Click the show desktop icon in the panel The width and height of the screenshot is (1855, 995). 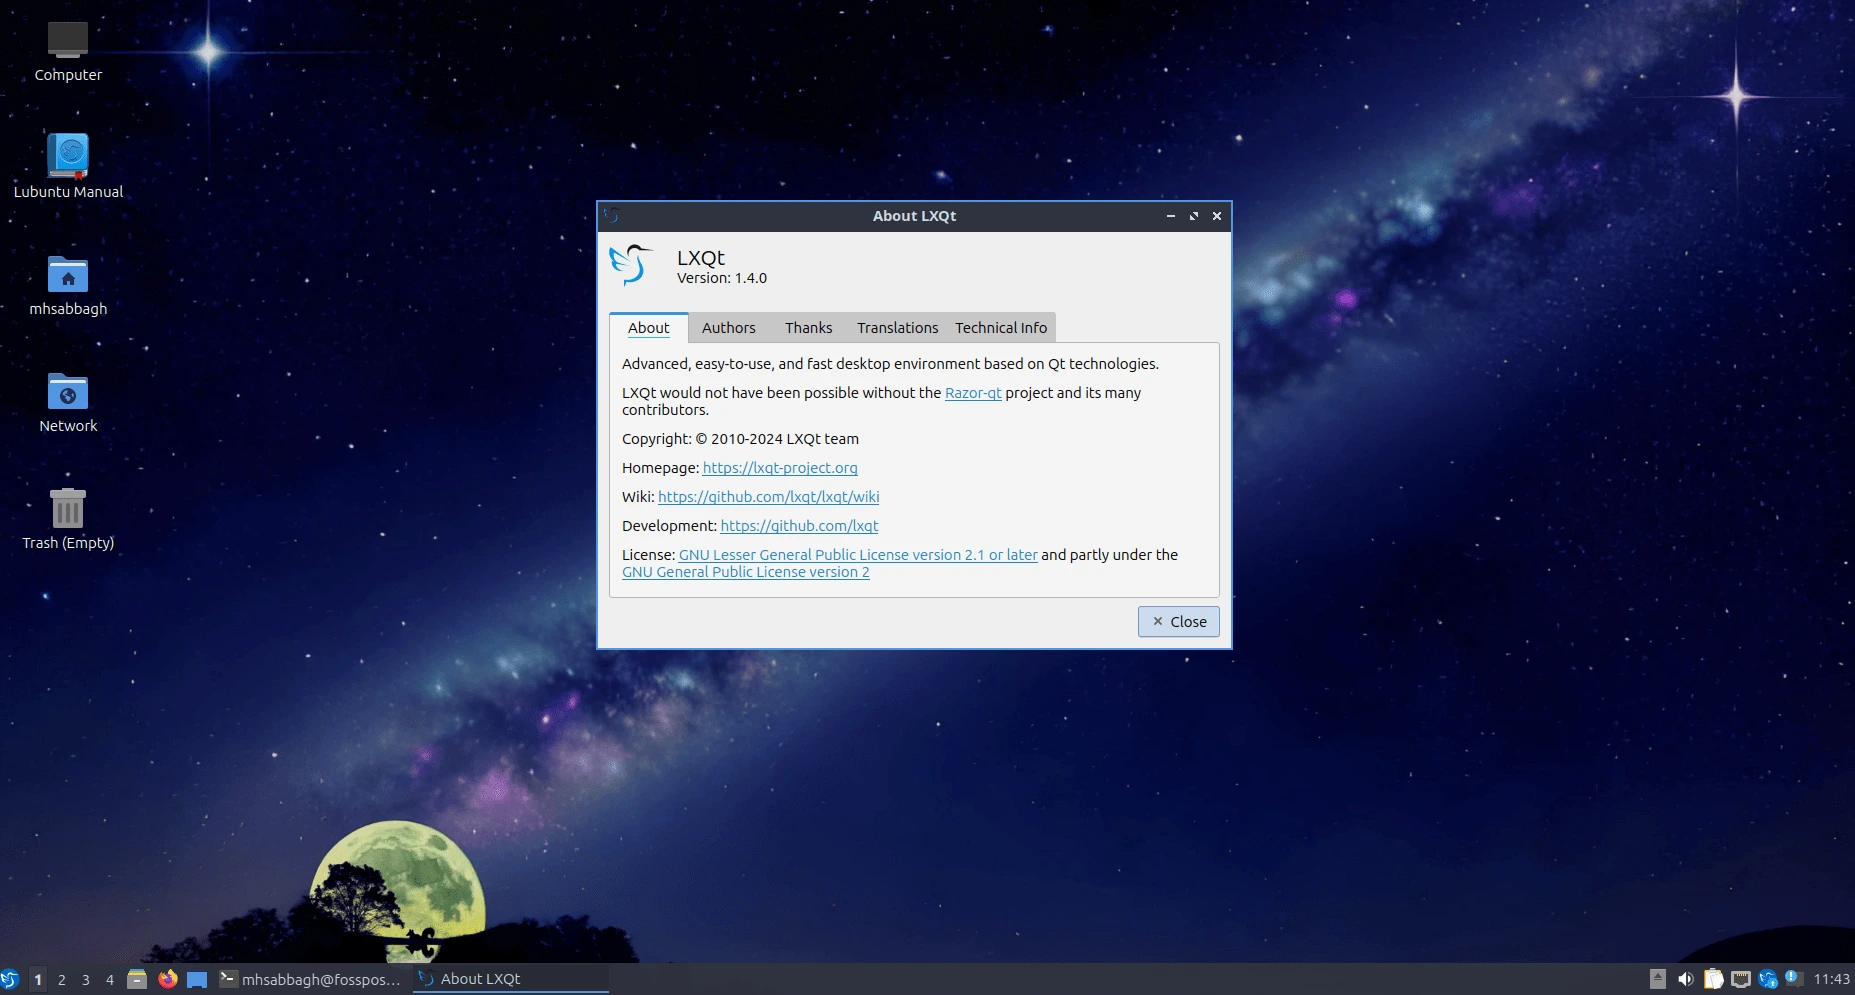click(x=197, y=979)
